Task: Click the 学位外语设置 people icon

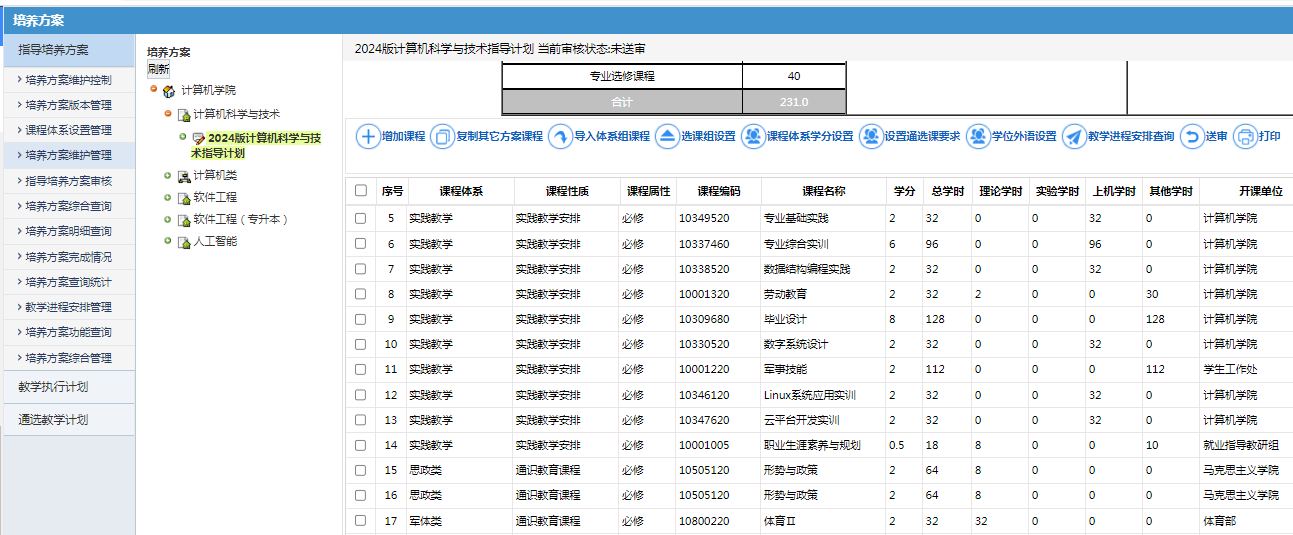Action: pos(978,136)
